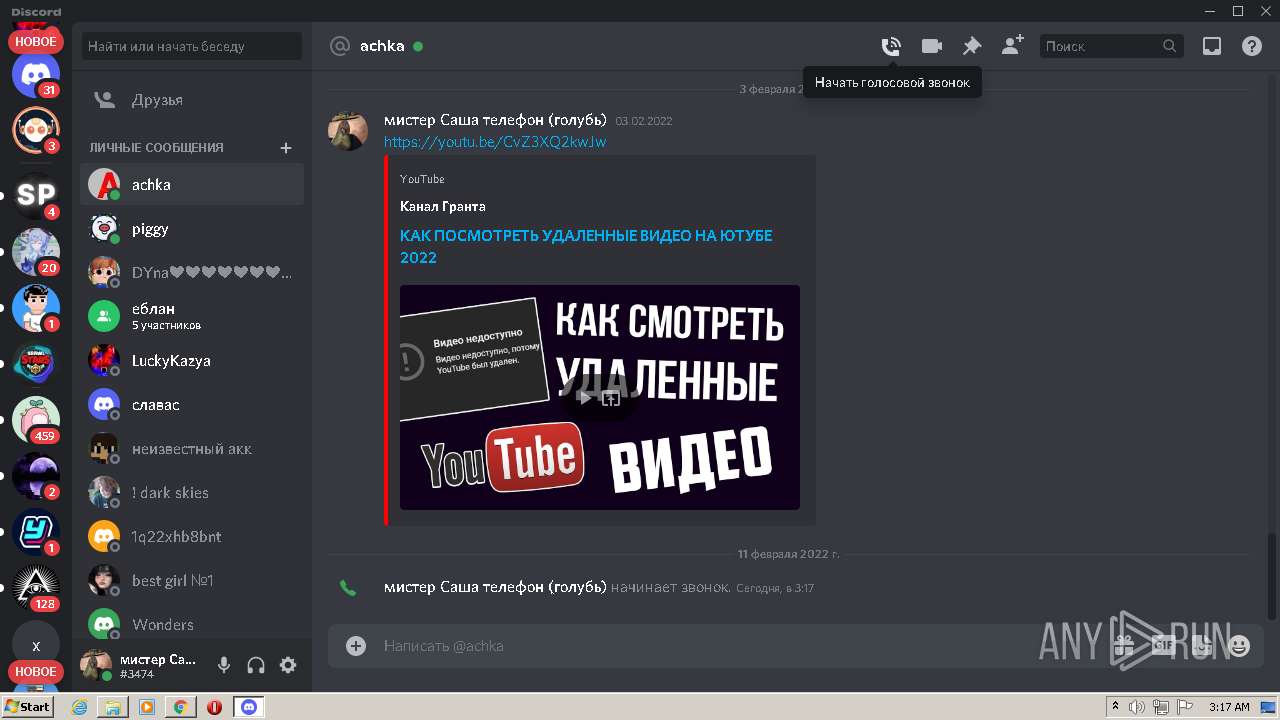Open conversation with славас

point(192,405)
